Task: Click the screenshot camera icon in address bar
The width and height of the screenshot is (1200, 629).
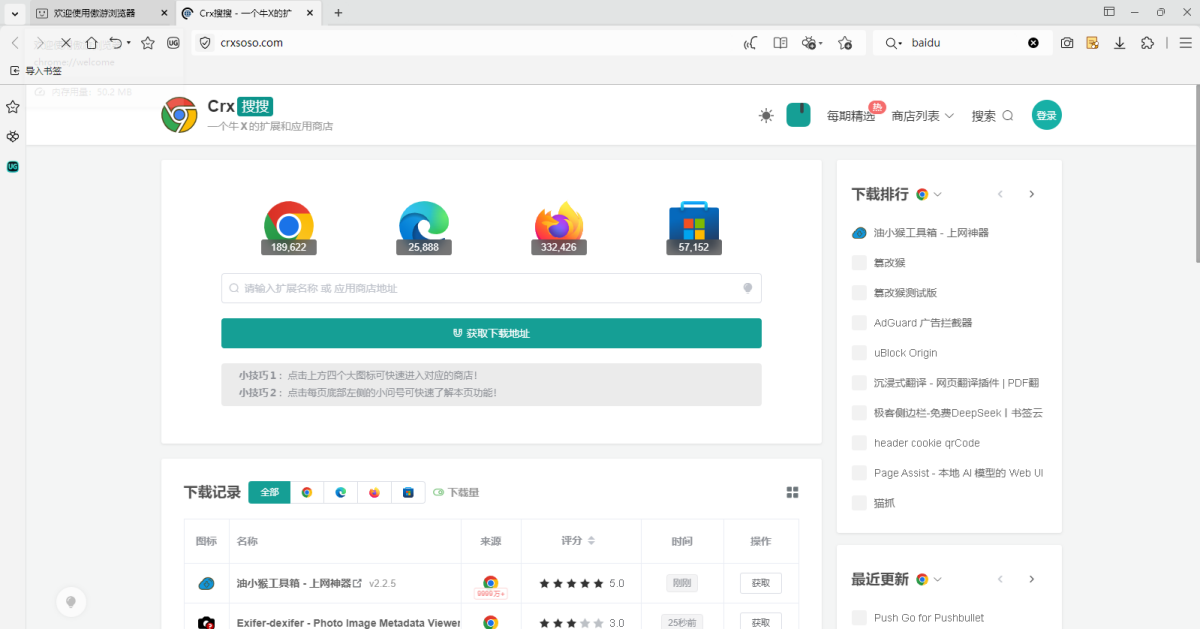Action: click(x=1066, y=43)
